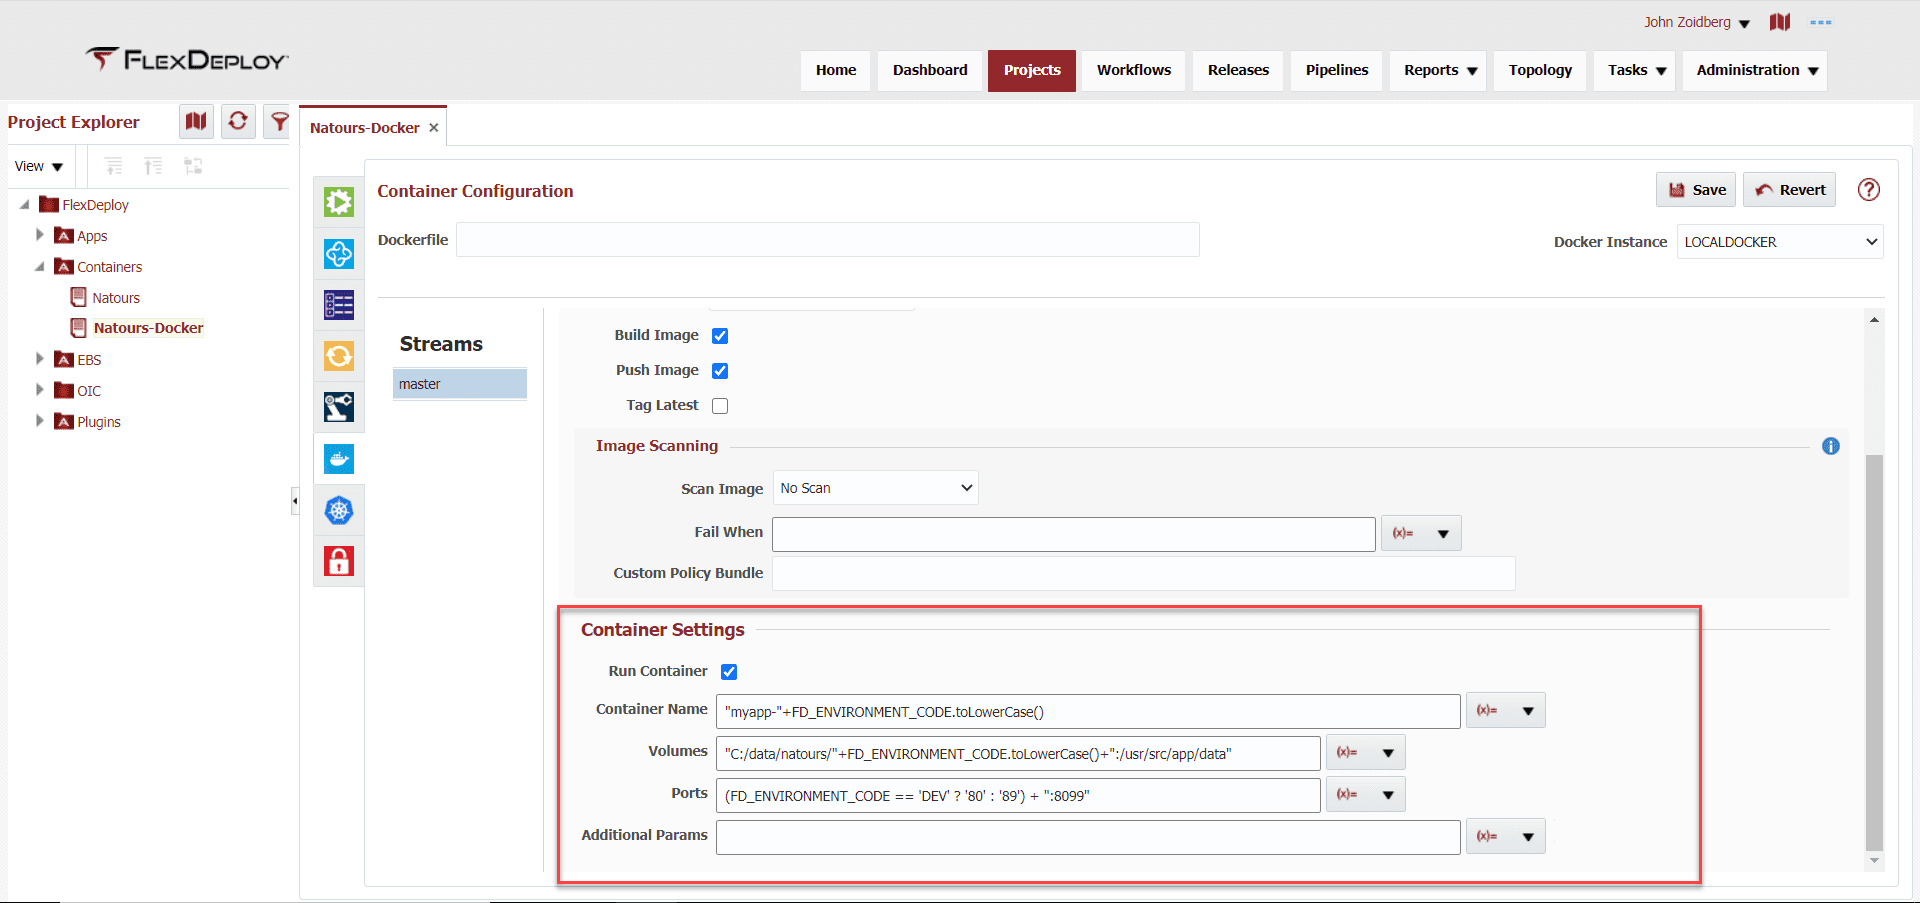Click the third tree toolbar icon
The width and height of the screenshot is (1920, 903).
(x=193, y=166)
